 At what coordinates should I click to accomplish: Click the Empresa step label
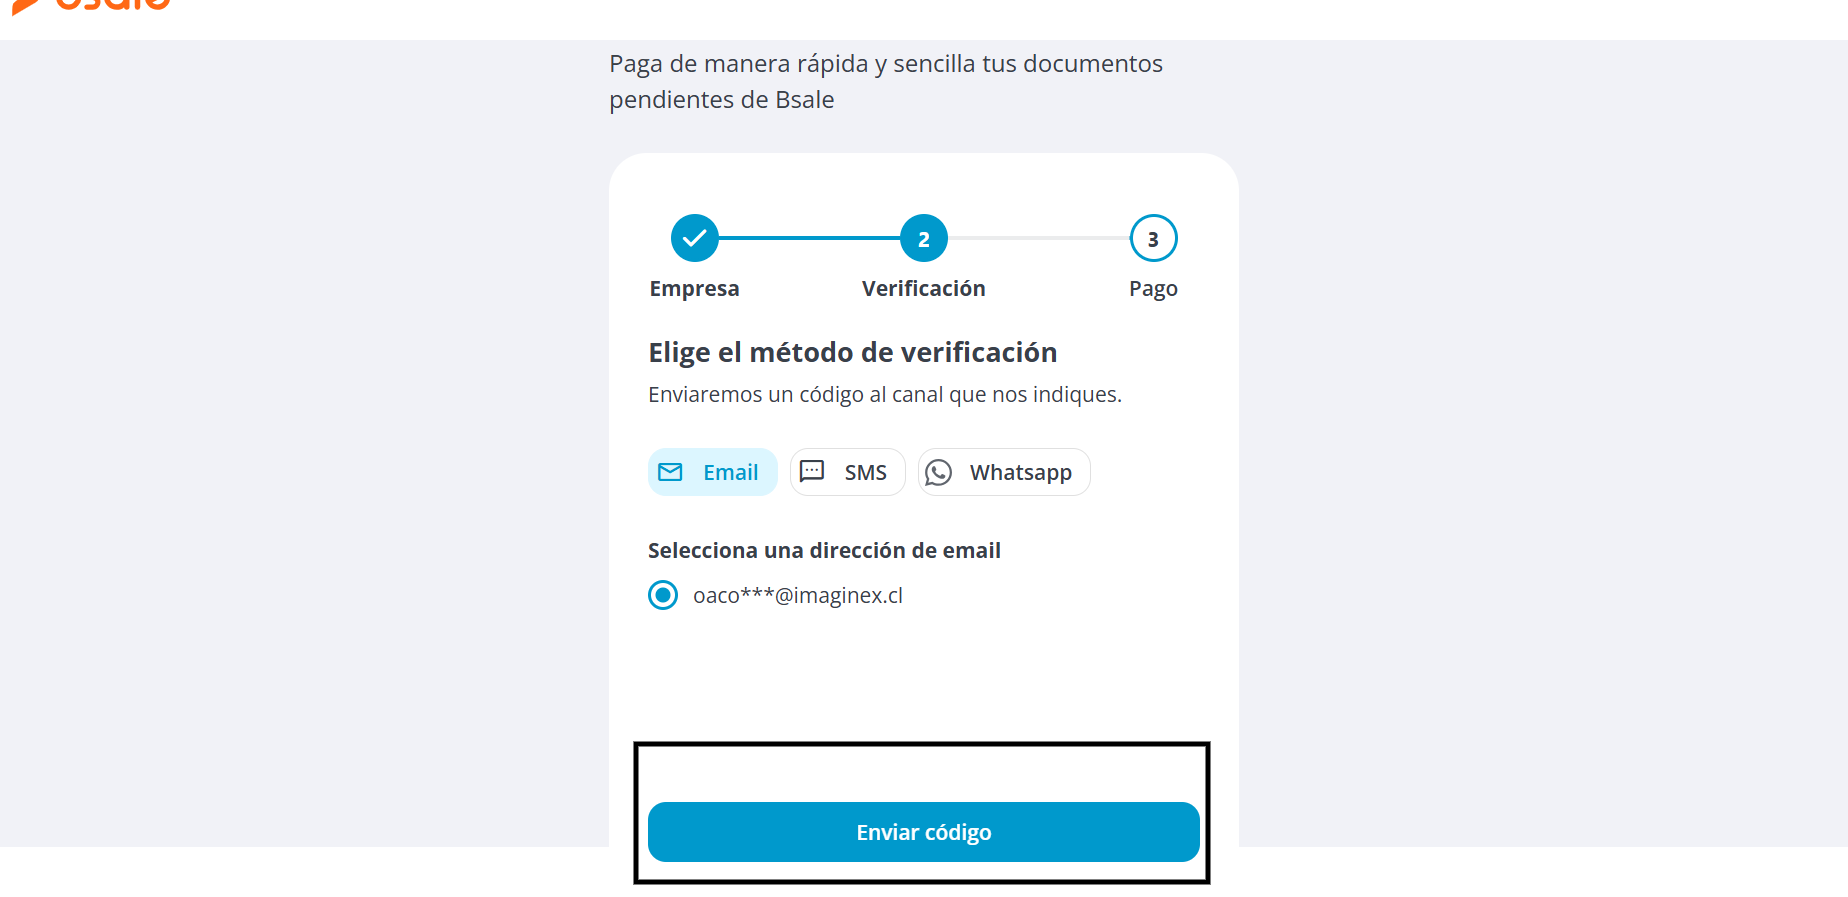pos(694,289)
